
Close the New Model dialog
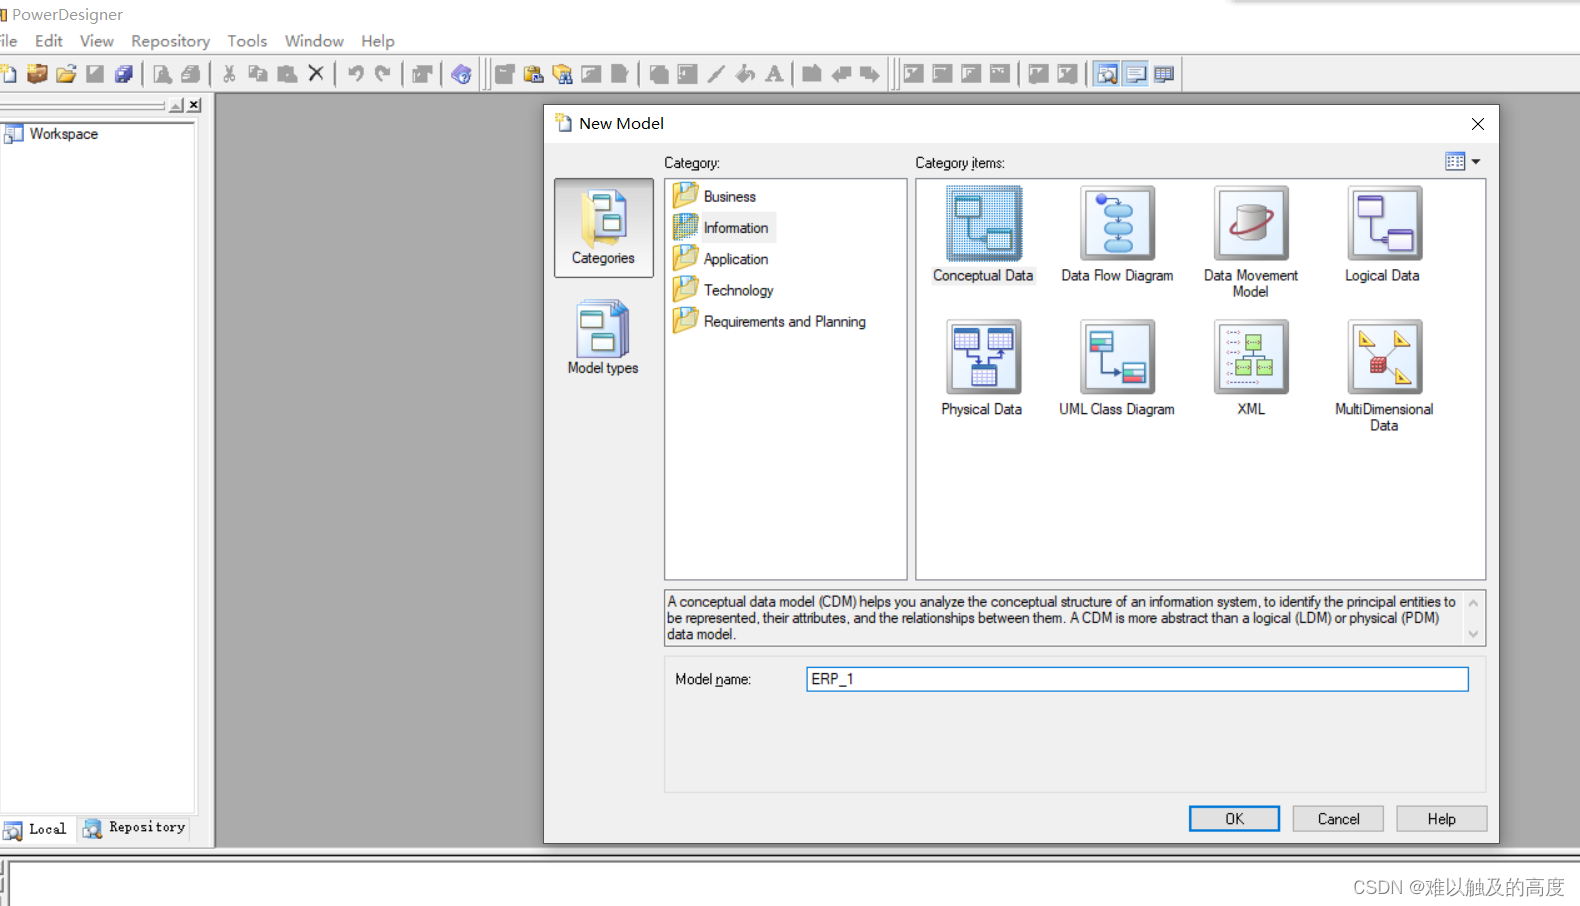(x=1478, y=124)
